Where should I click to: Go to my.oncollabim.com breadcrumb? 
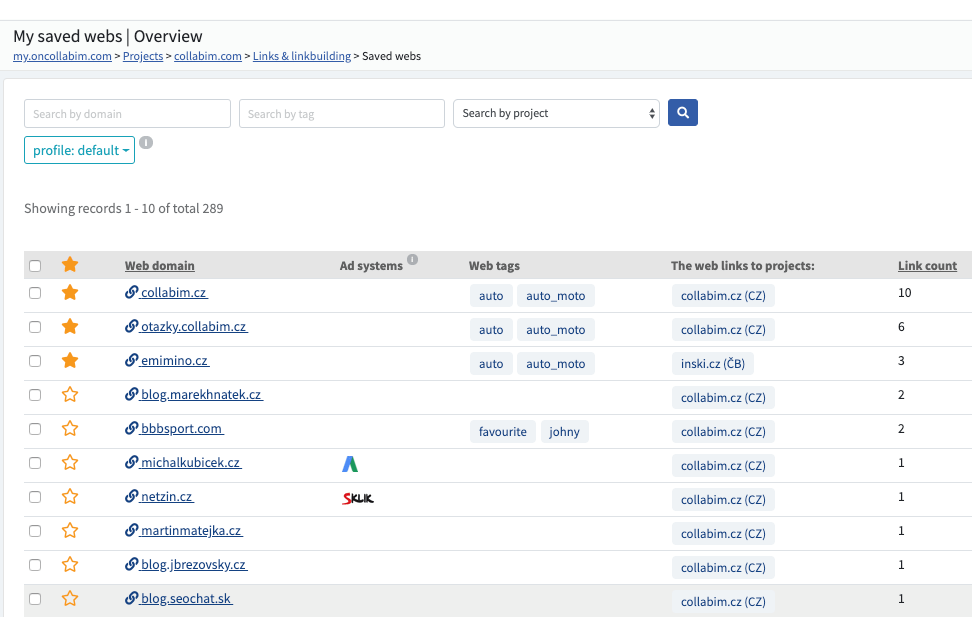coord(62,56)
